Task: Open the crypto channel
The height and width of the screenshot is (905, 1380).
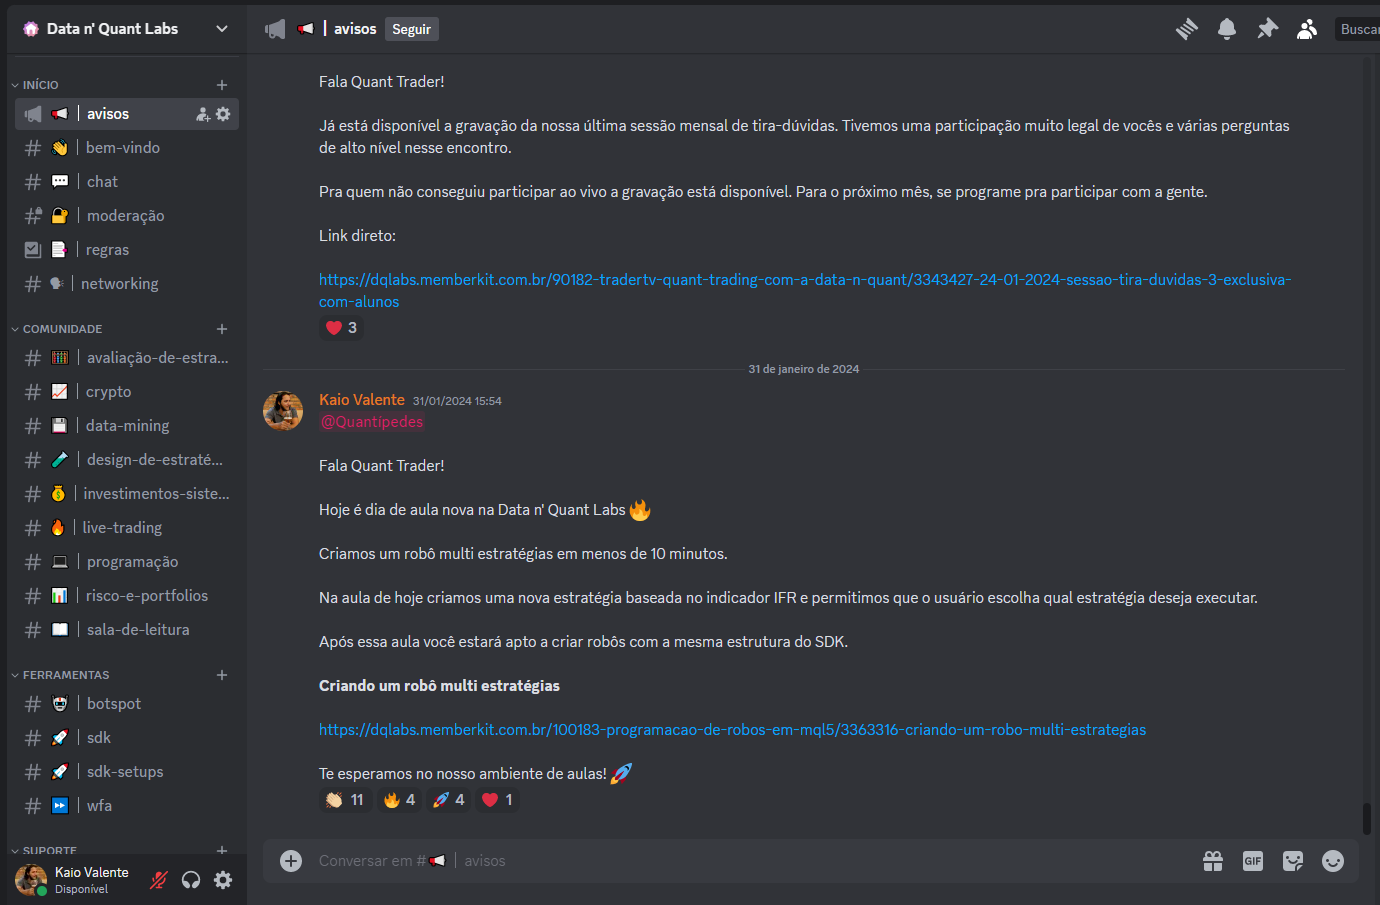Action: coord(108,392)
